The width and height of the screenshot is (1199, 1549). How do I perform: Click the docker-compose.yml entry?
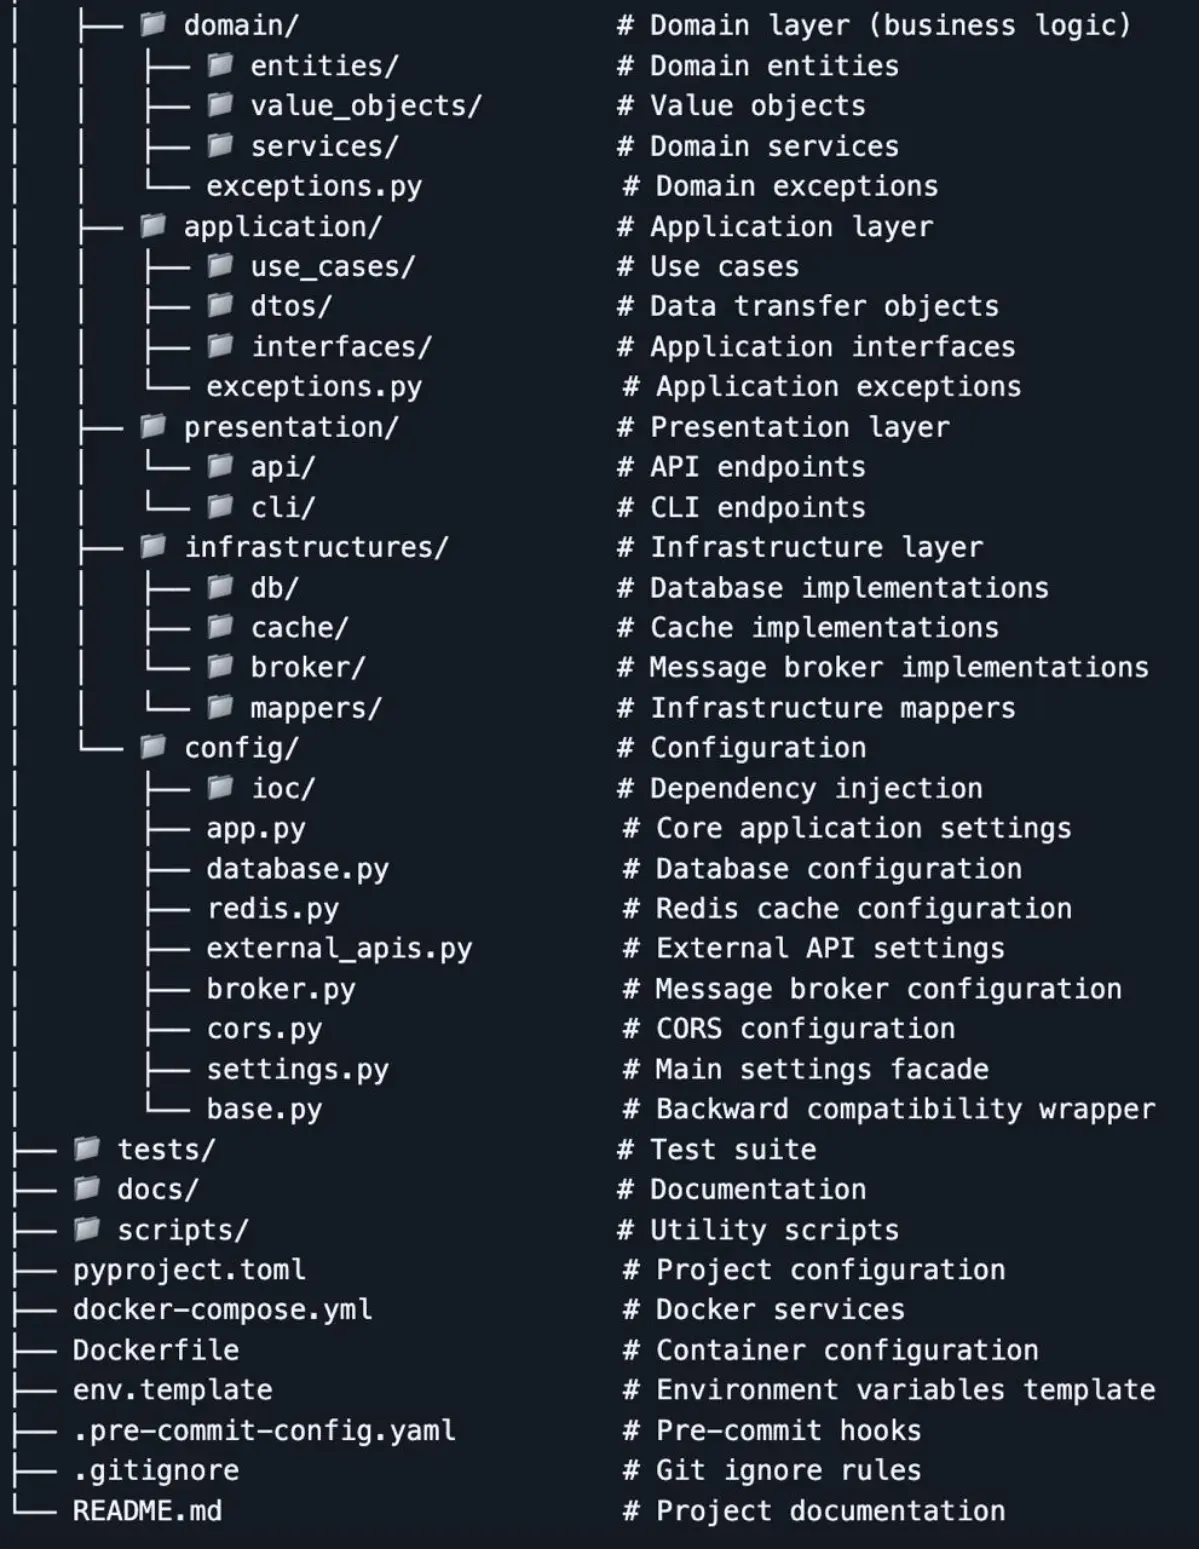click(x=222, y=1309)
